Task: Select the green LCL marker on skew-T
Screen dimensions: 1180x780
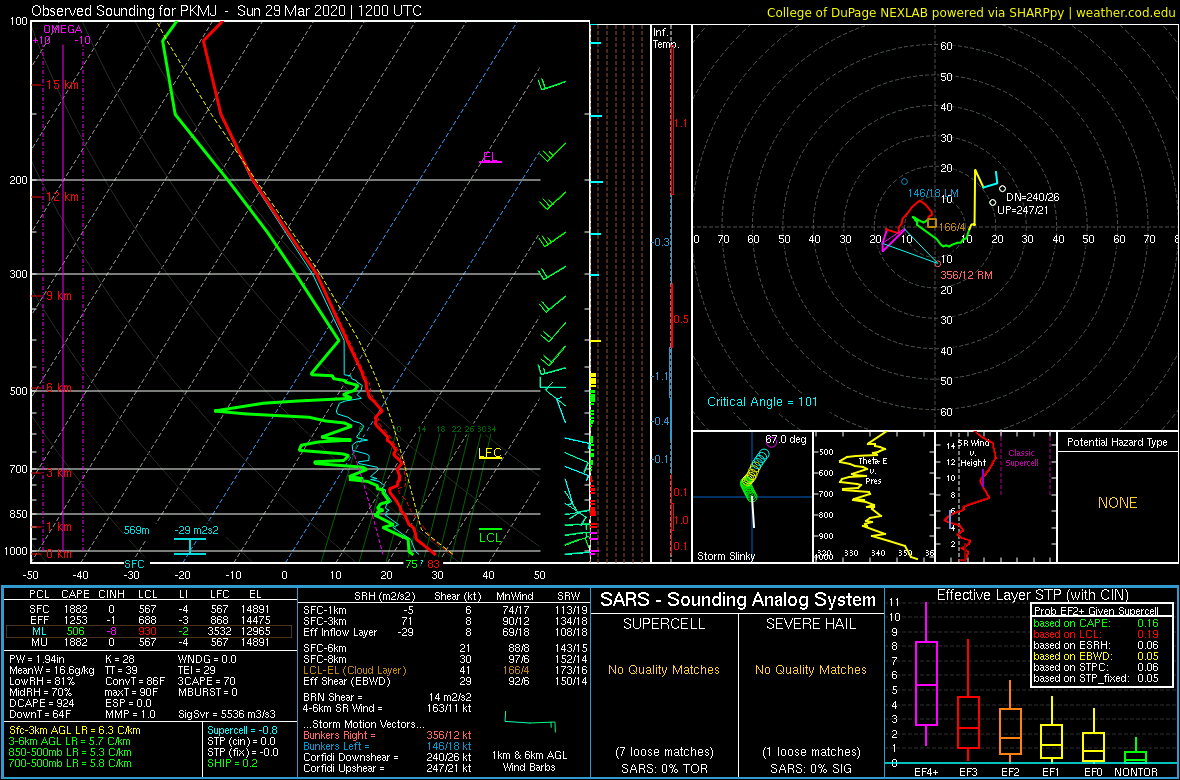Action: (491, 535)
